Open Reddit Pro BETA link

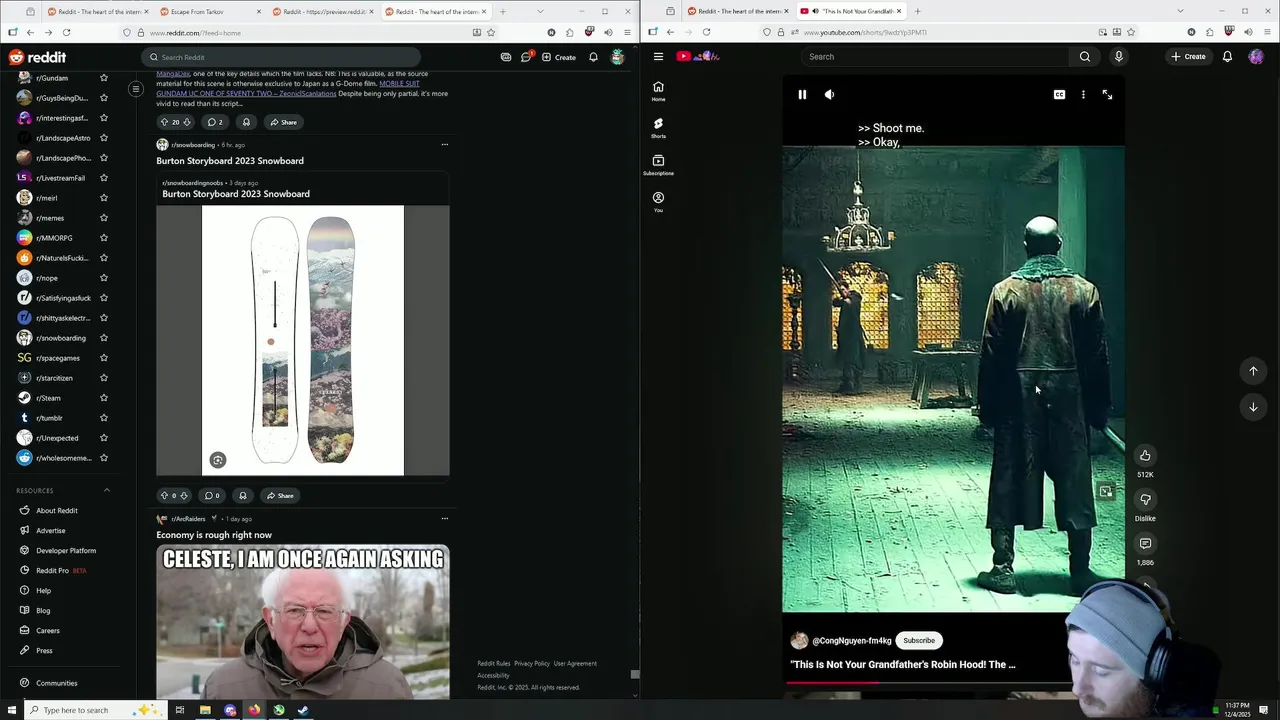coord(60,570)
